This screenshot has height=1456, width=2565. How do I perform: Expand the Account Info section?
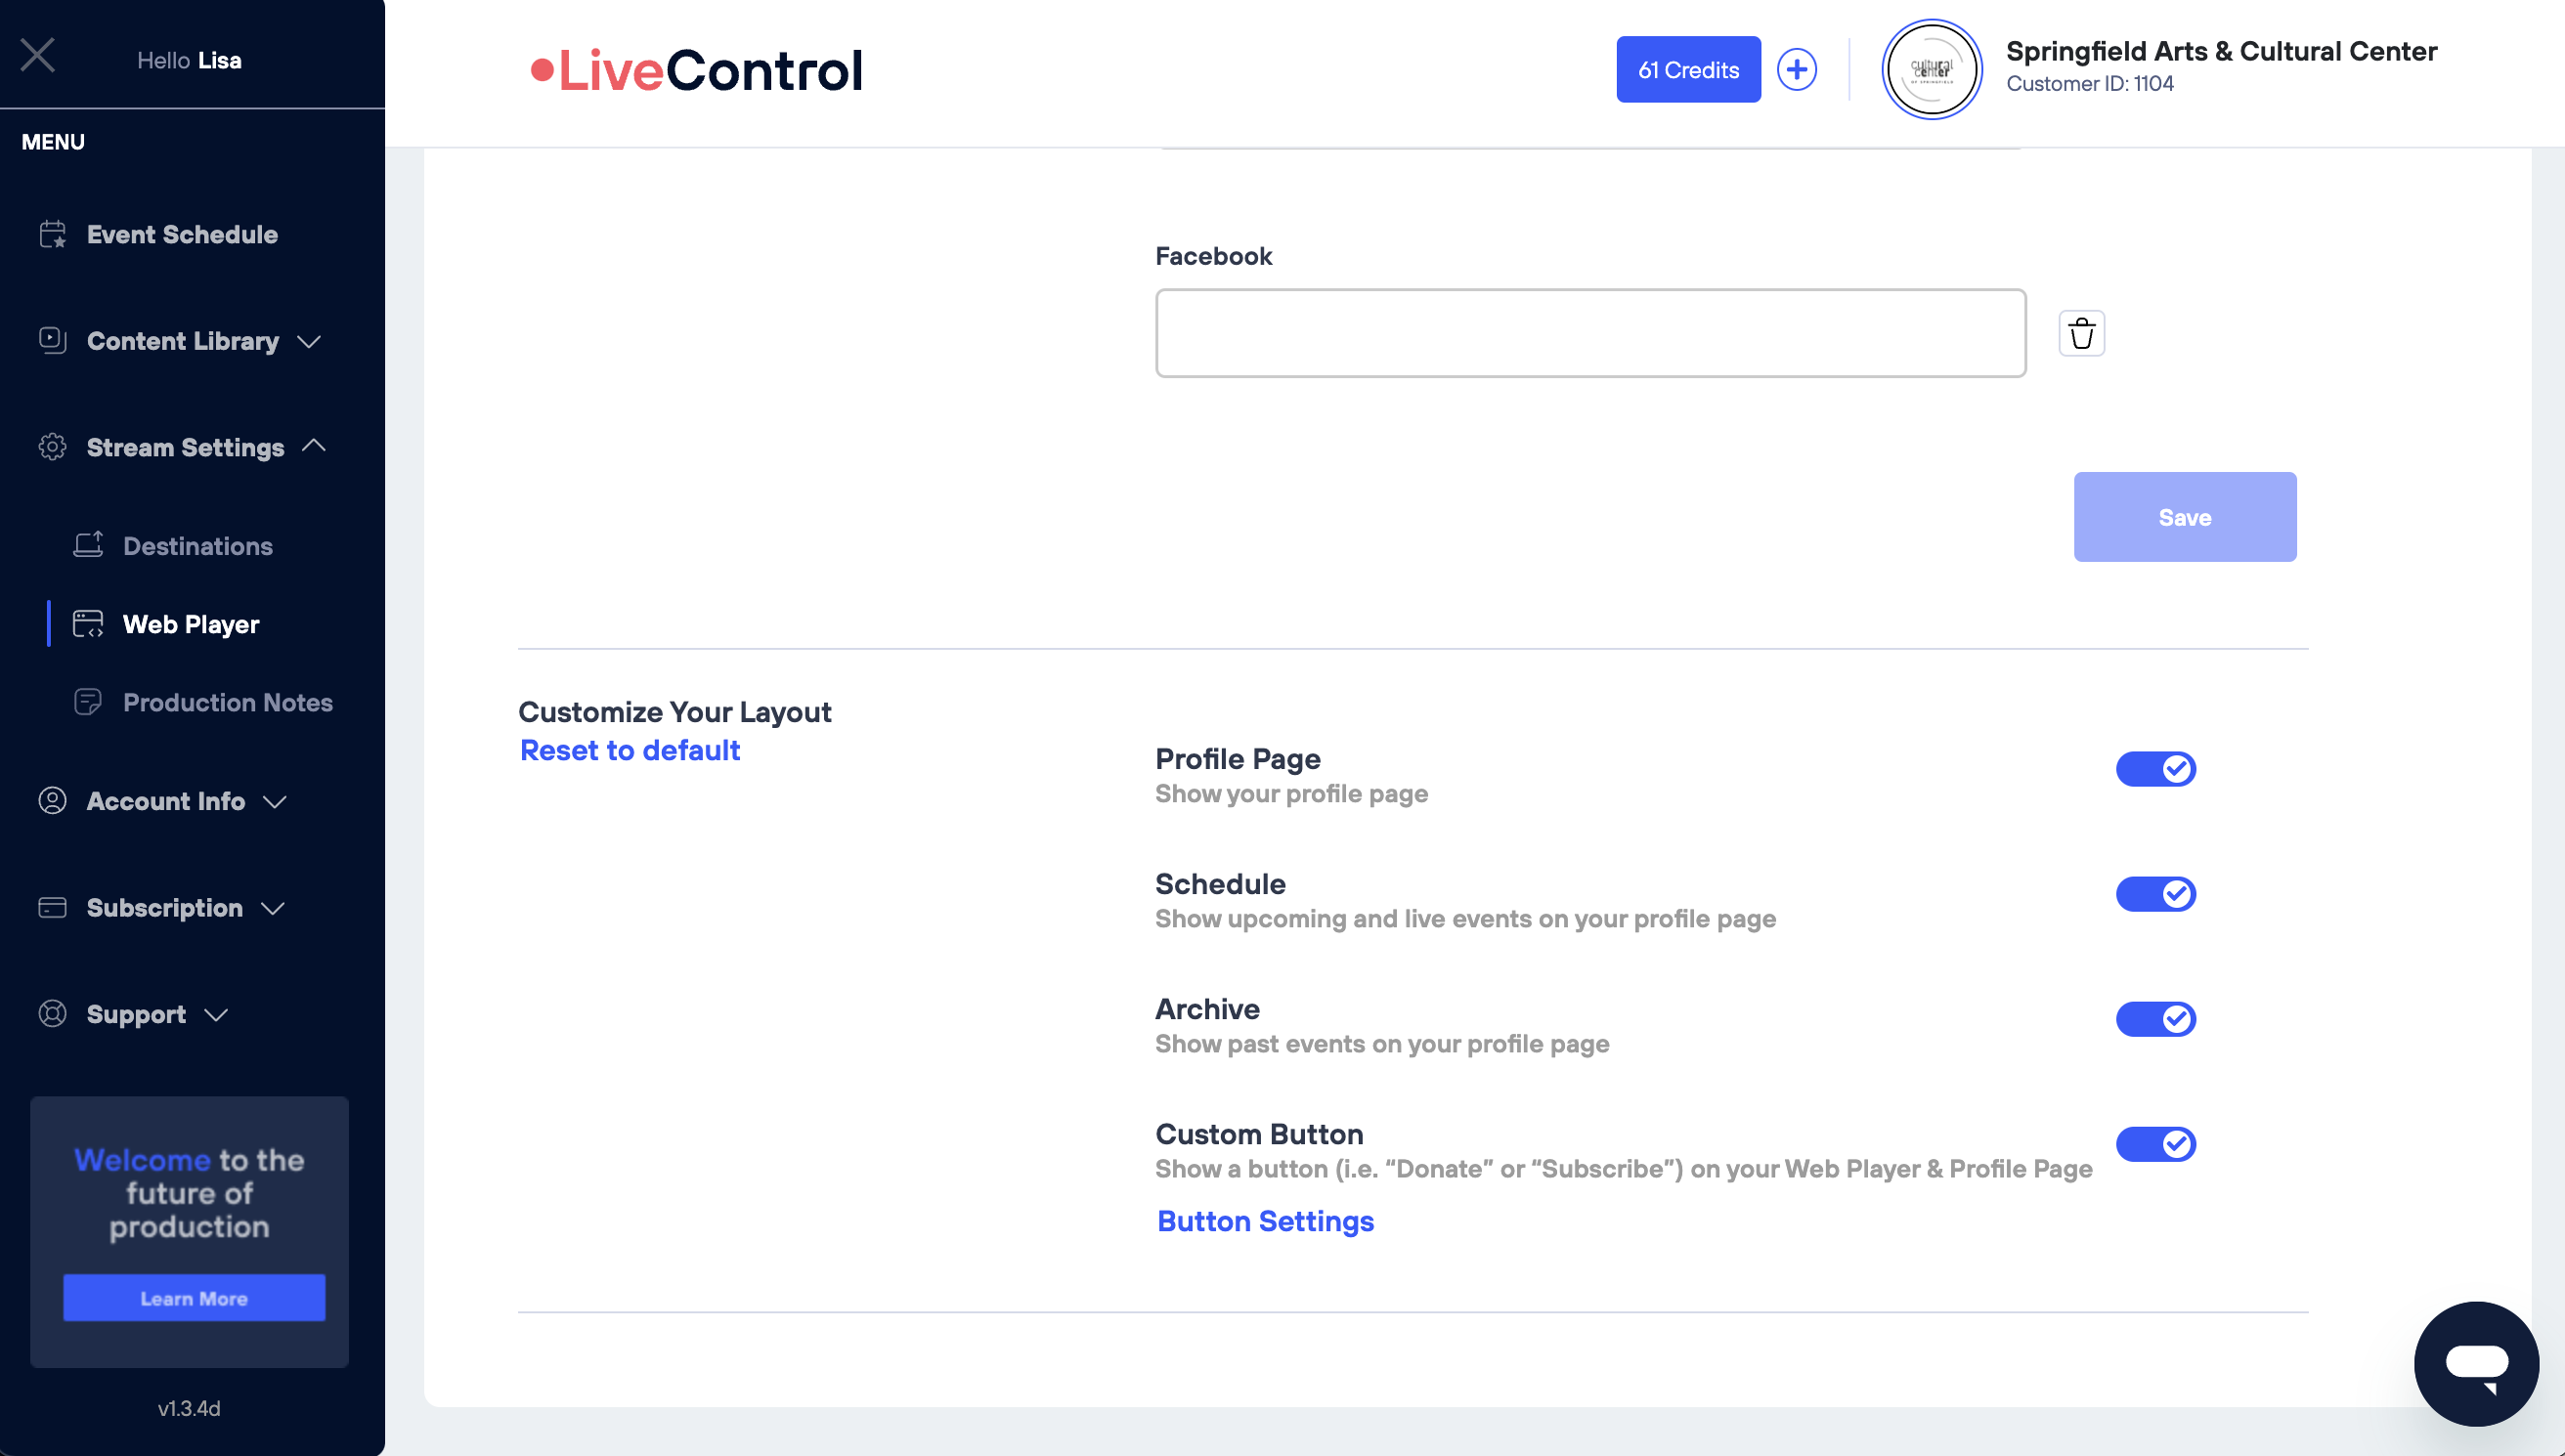pos(166,801)
